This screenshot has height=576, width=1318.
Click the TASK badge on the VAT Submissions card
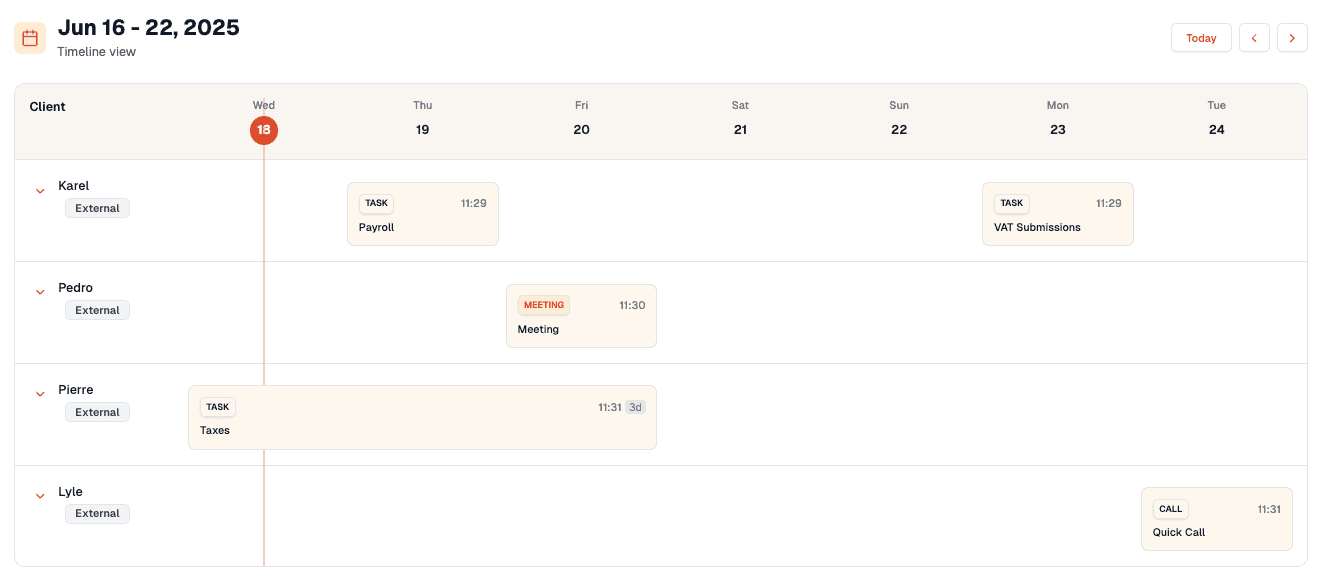pos(1012,203)
